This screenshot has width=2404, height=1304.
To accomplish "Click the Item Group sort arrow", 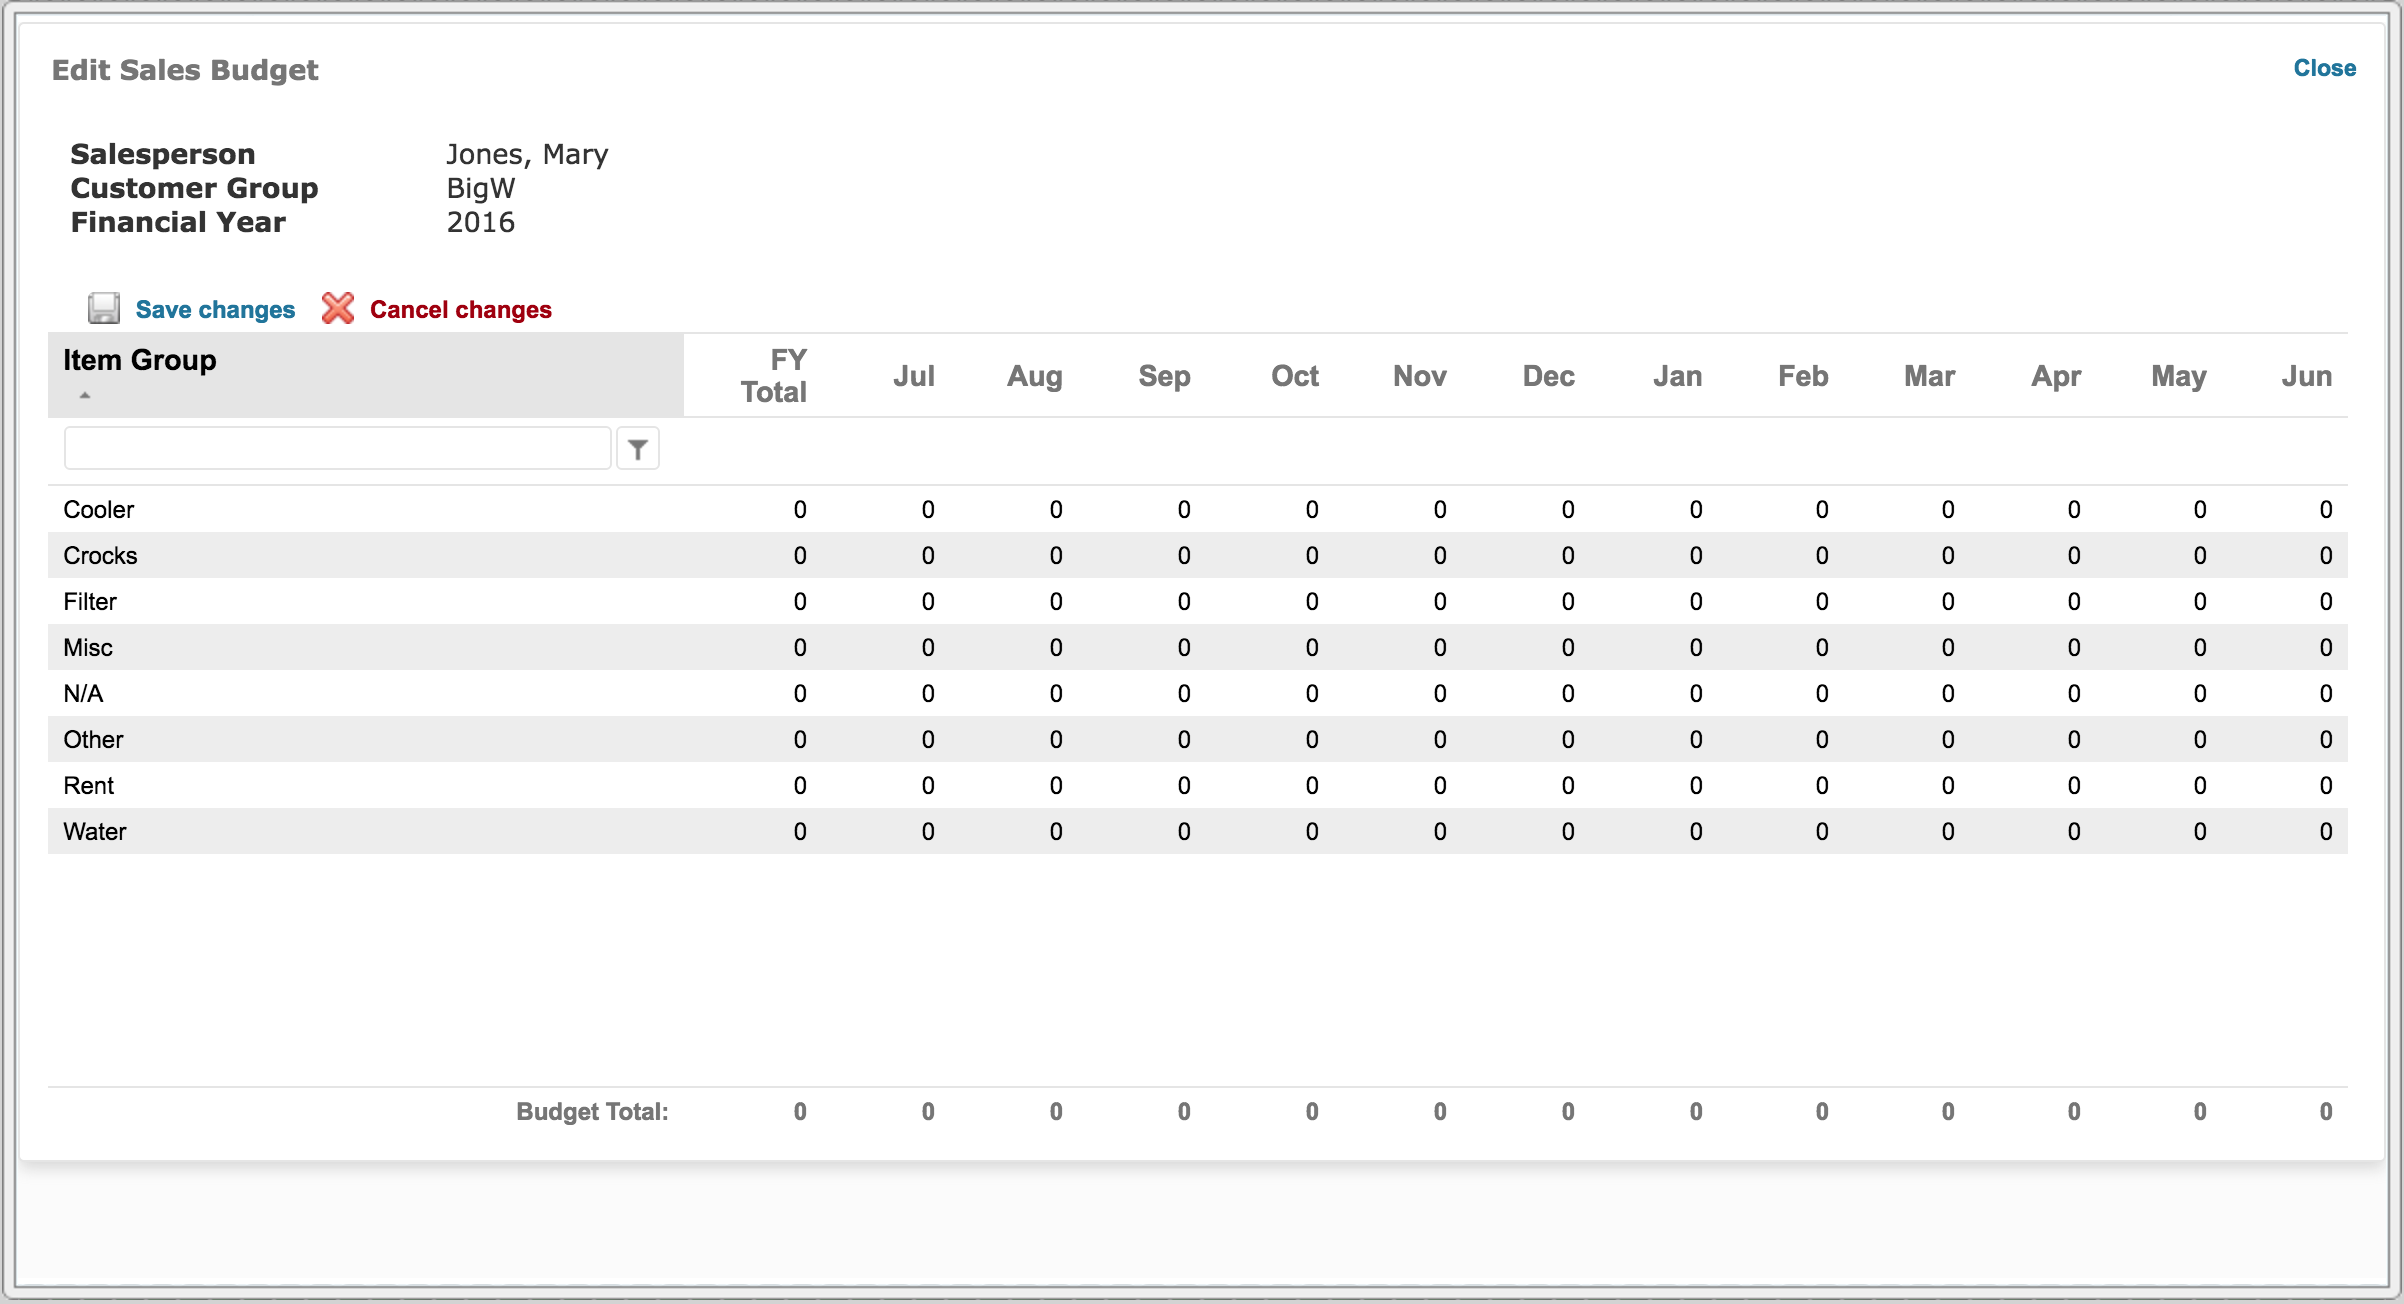I will tap(85, 396).
